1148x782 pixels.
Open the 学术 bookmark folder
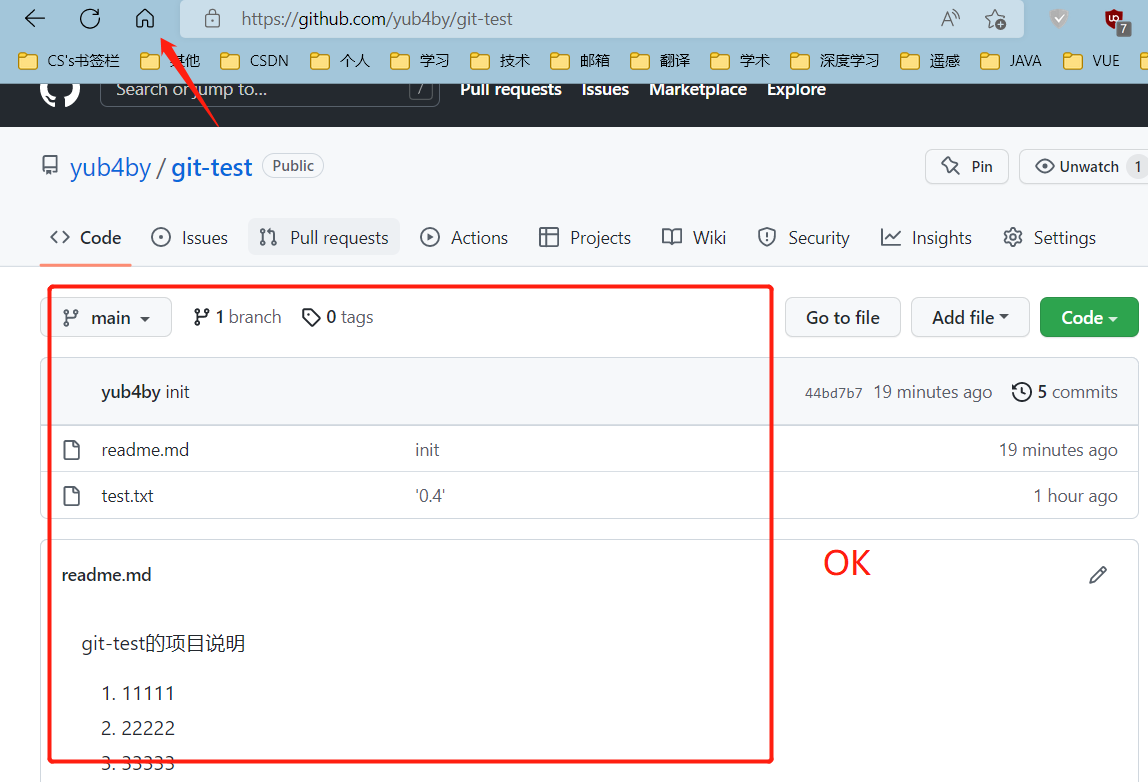tap(739, 61)
